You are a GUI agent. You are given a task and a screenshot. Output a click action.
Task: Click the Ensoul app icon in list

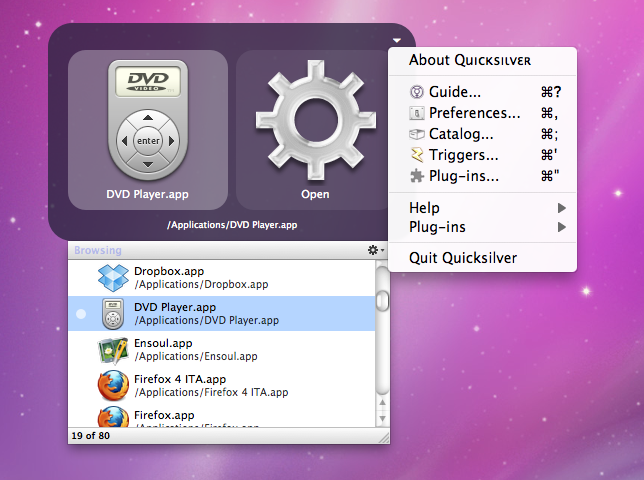[x=112, y=349]
